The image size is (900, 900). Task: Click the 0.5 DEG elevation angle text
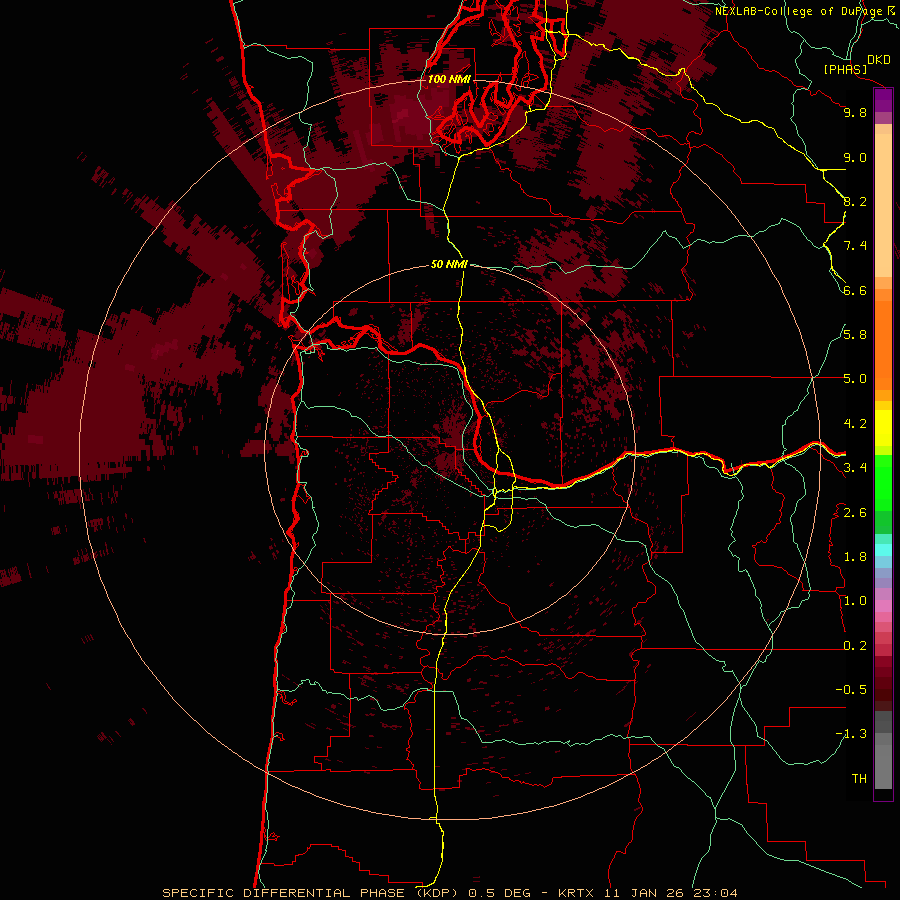tap(499, 893)
